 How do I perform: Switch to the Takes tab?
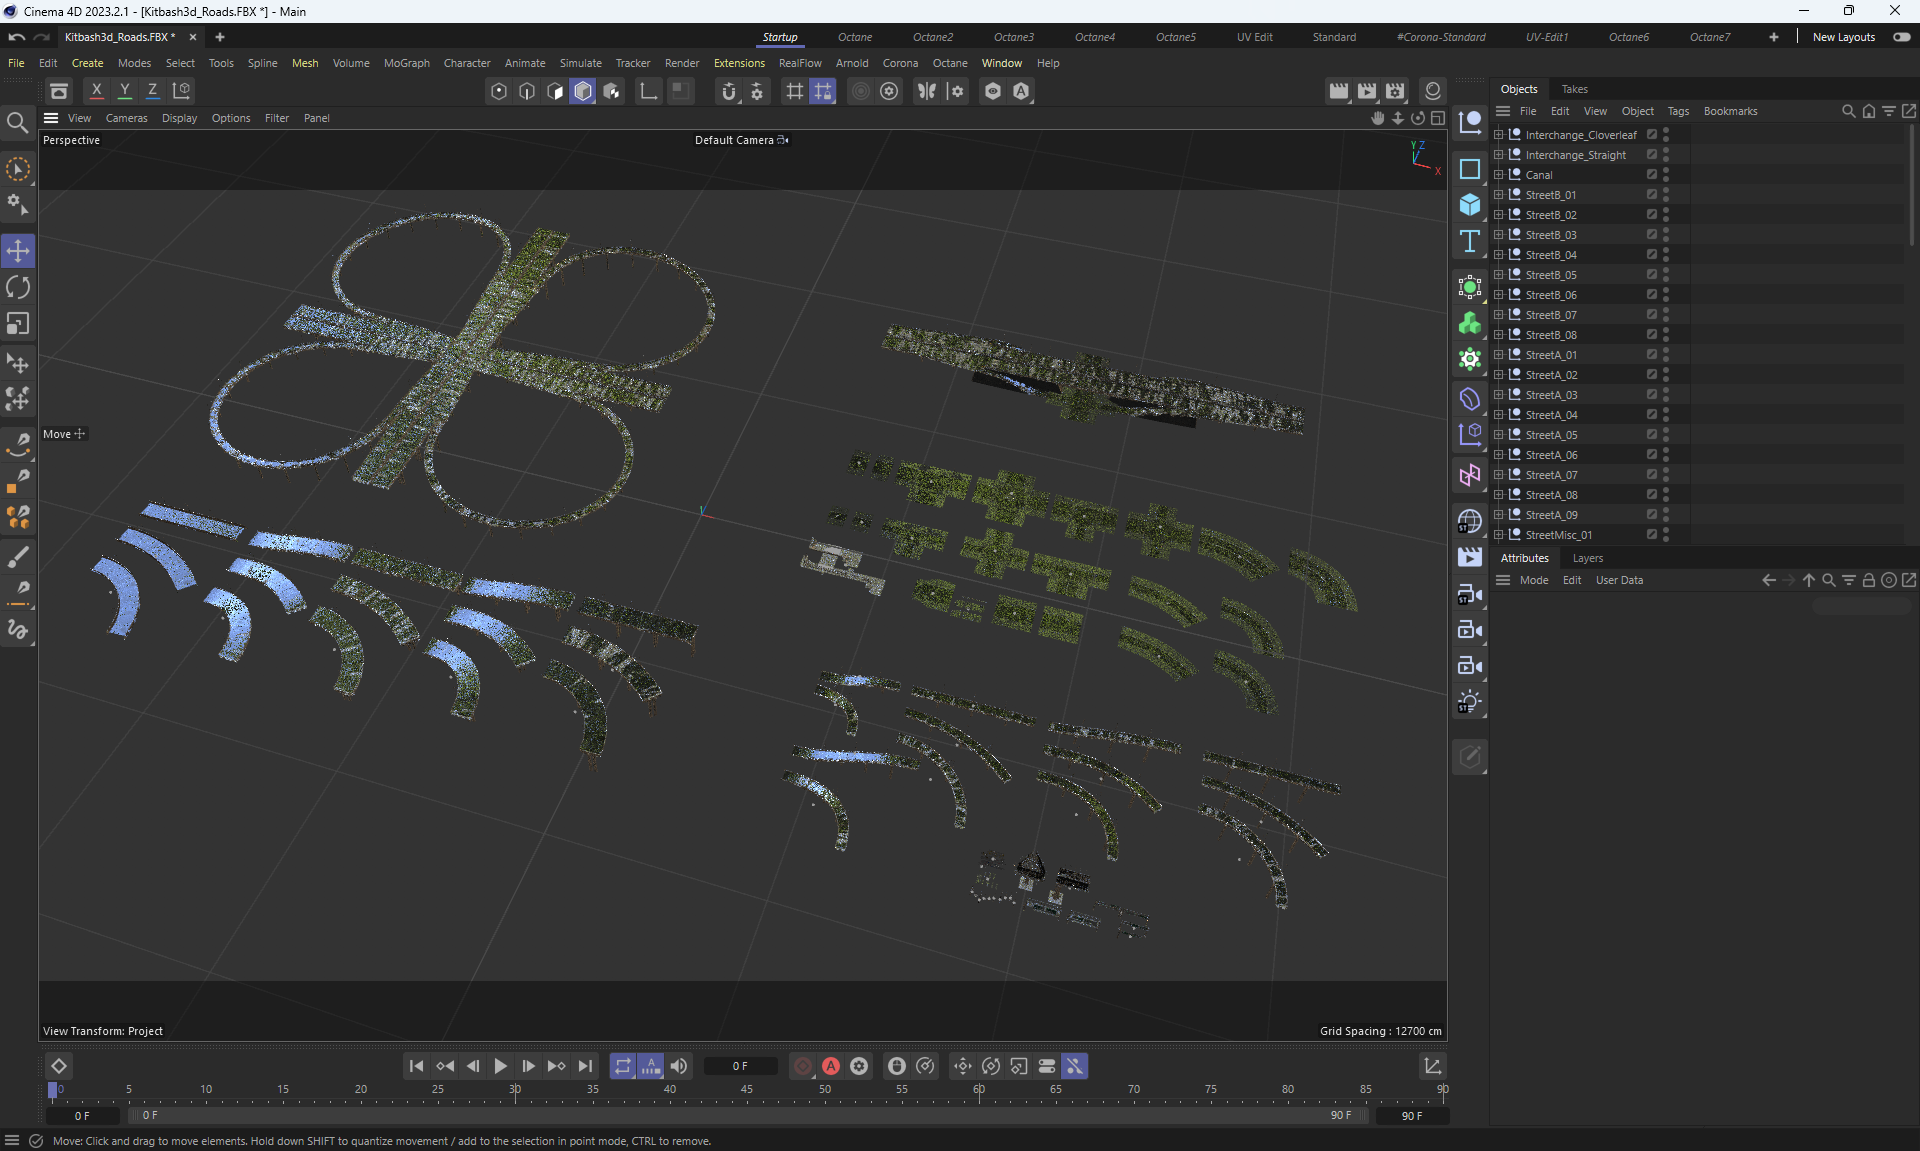click(1574, 89)
